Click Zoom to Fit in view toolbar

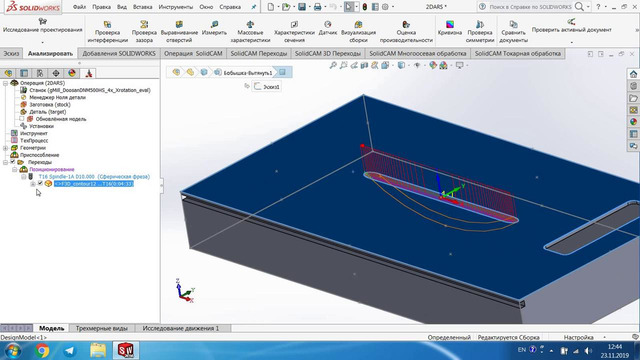333,65
